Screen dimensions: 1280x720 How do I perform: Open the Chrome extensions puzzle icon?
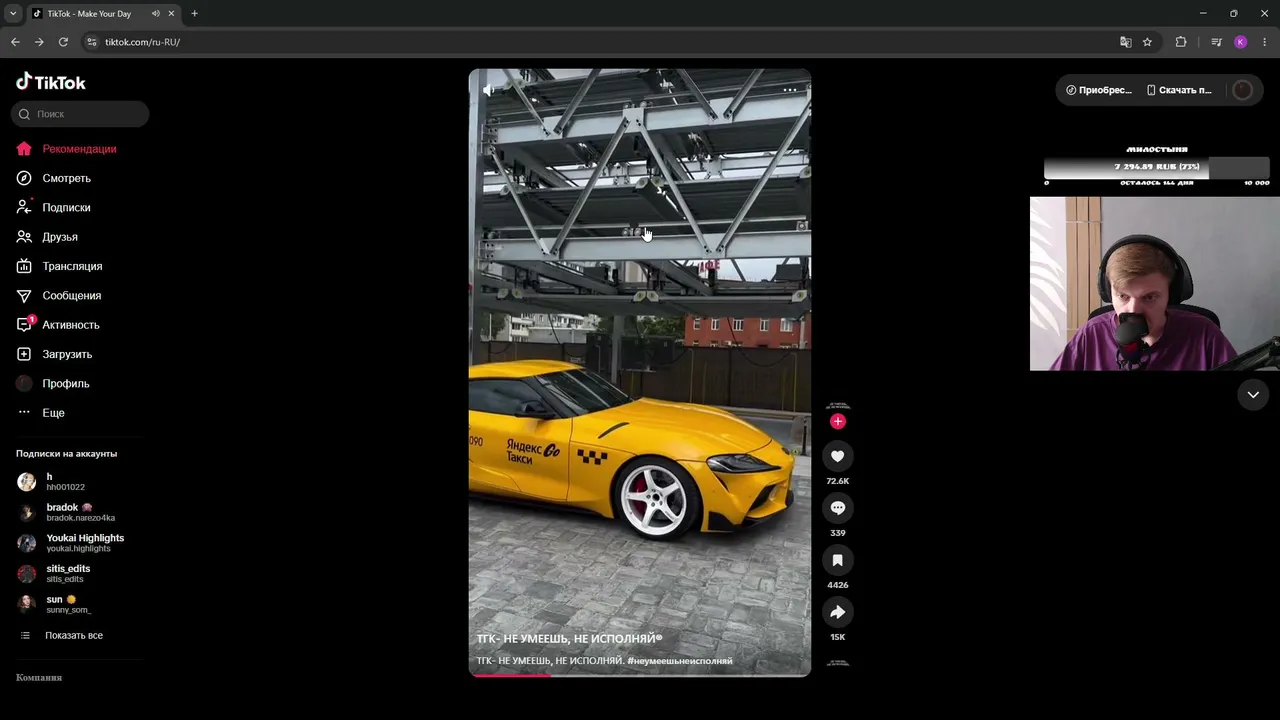tap(1181, 42)
